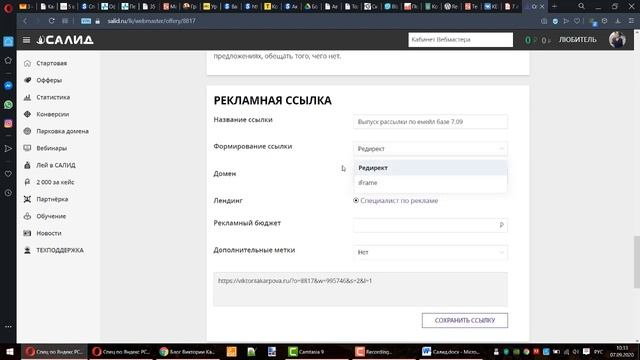Image resolution: width=640 pixels, height=360 pixels.
Task: Click the generated advertising link text area
Action: [360, 289]
